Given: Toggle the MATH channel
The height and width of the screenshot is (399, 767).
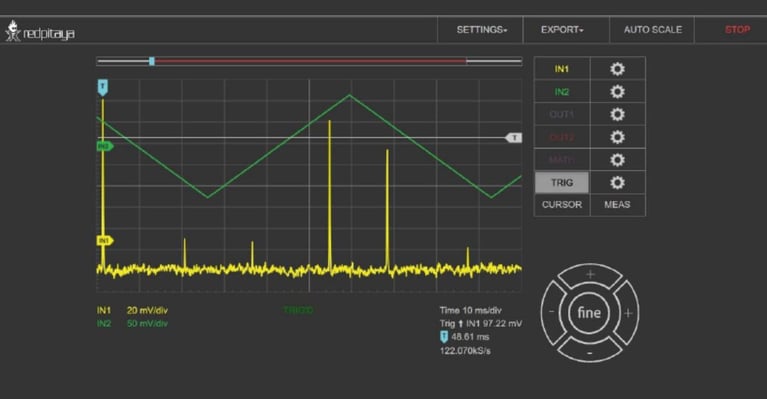Looking at the screenshot, I should [562, 160].
